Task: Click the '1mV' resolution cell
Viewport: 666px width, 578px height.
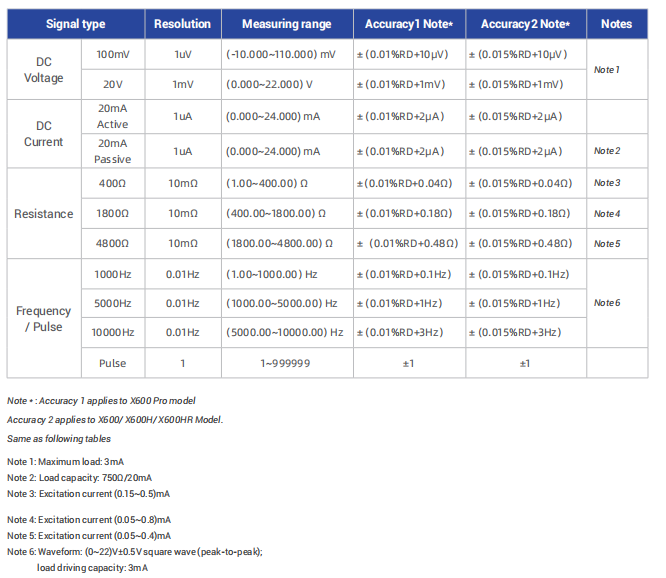Action: point(183,85)
